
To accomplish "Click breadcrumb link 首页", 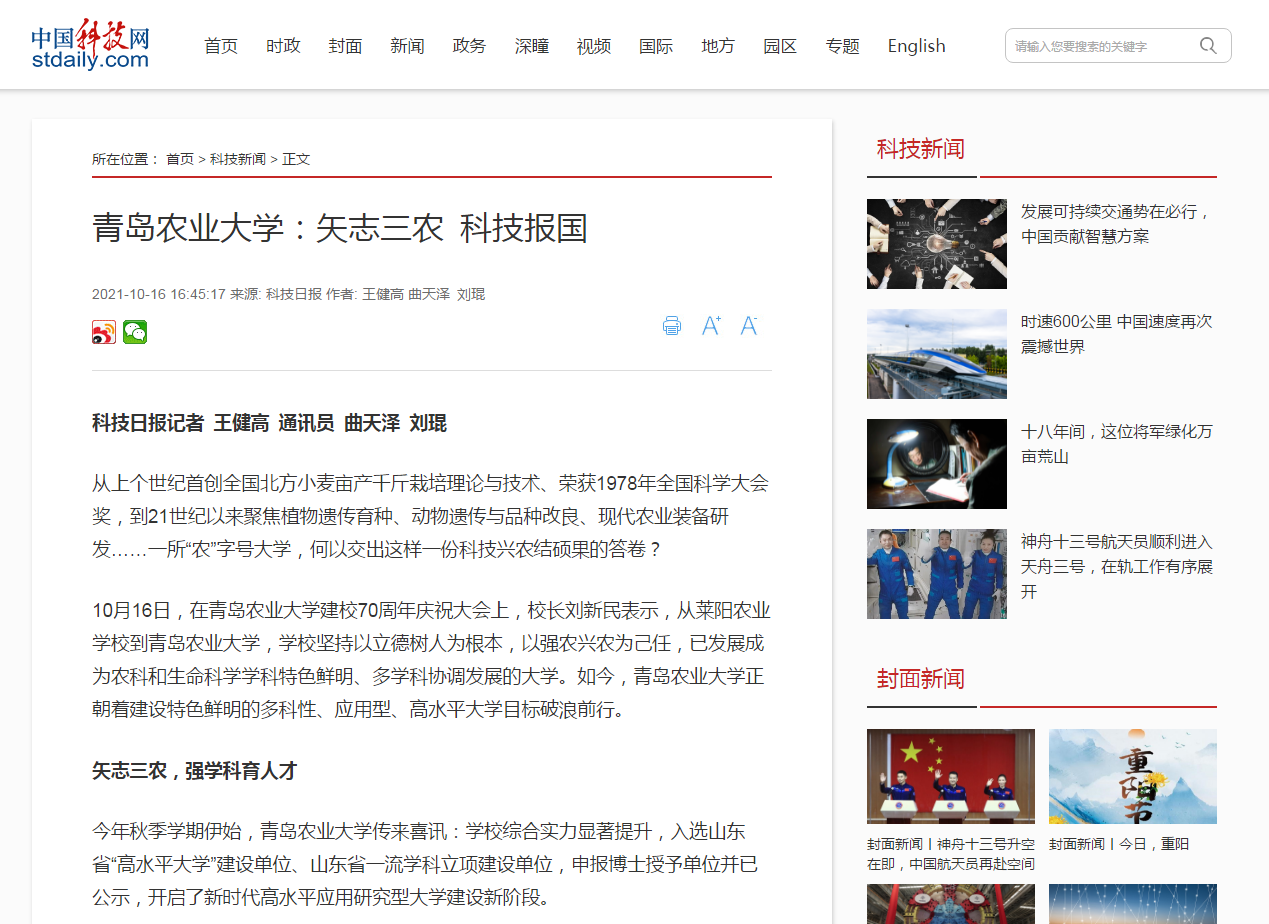I will coord(180,159).
